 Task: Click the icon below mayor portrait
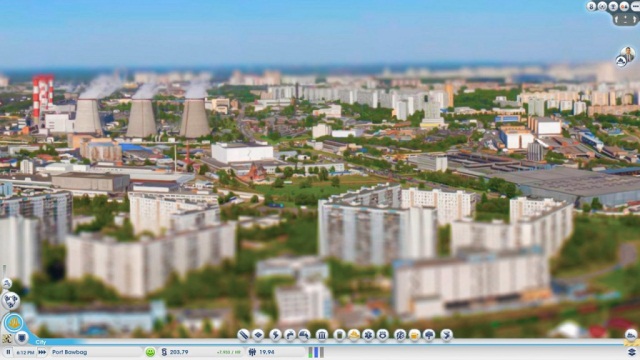(x=621, y=61)
